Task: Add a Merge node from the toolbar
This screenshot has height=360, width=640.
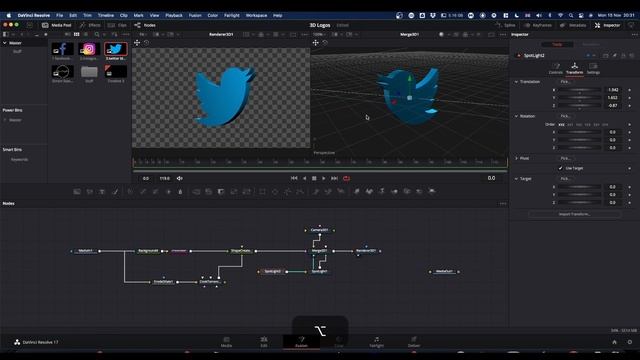Action: (196, 191)
